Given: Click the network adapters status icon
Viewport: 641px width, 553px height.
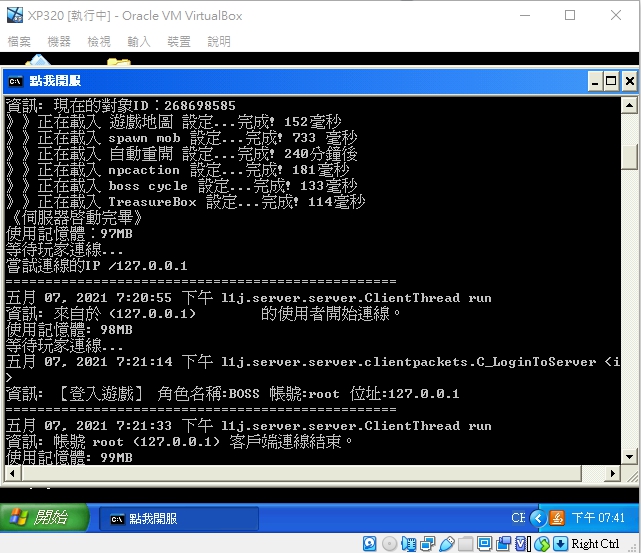Looking at the screenshot, I should click(428, 544).
